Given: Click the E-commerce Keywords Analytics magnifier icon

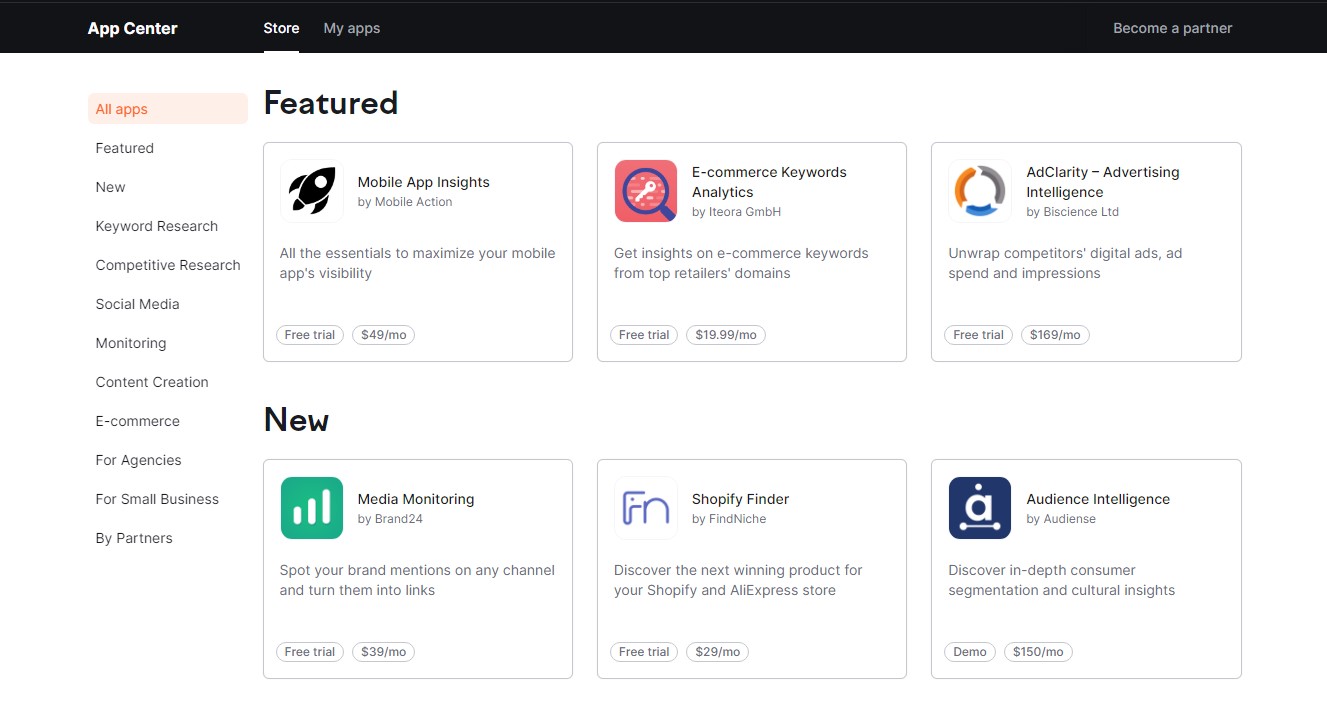Looking at the screenshot, I should [x=646, y=191].
